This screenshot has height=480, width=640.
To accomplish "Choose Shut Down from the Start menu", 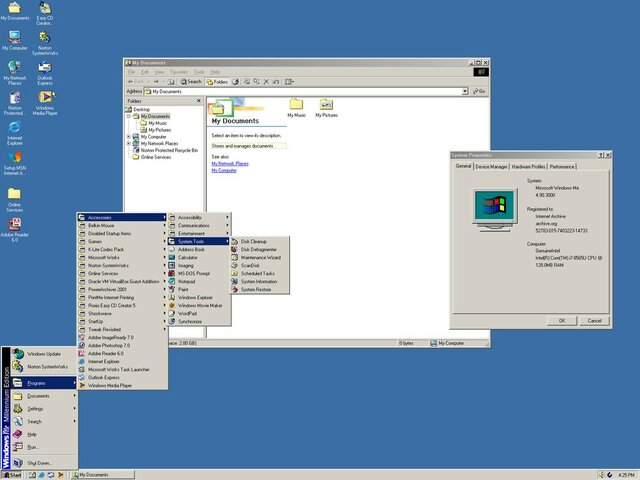I will (x=44, y=463).
